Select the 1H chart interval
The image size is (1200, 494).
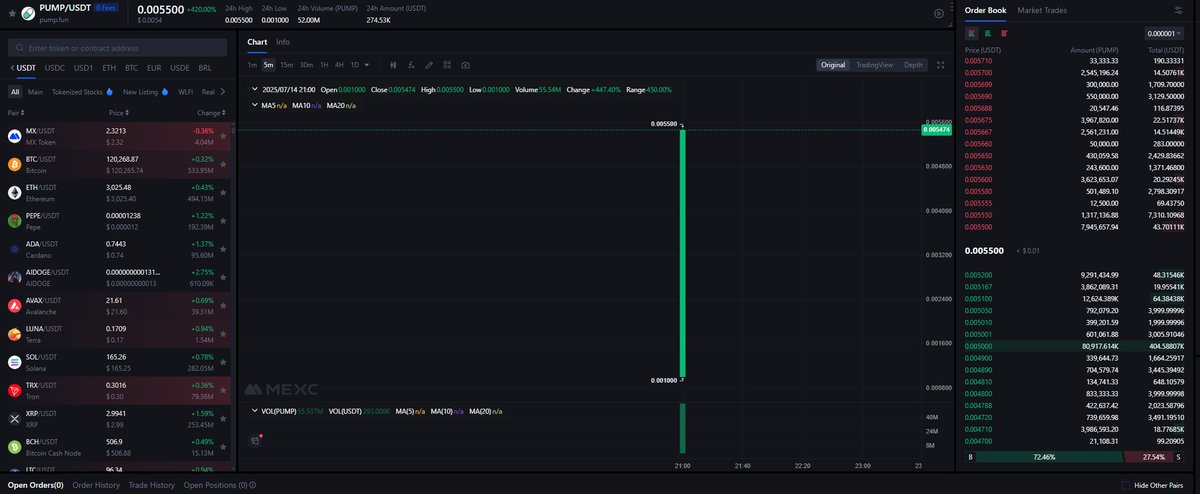(x=324, y=65)
